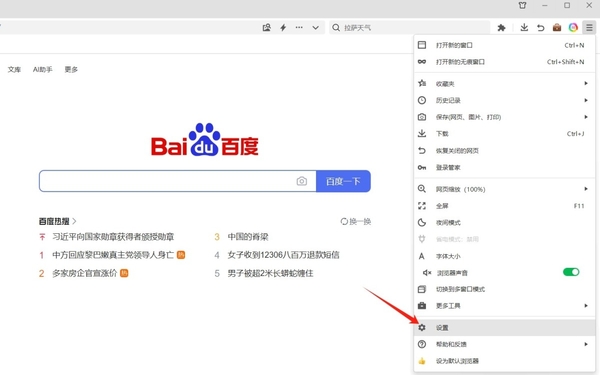Open downloads via toolbar download icon
This screenshot has height=375, width=600.
pyautogui.click(x=524, y=28)
